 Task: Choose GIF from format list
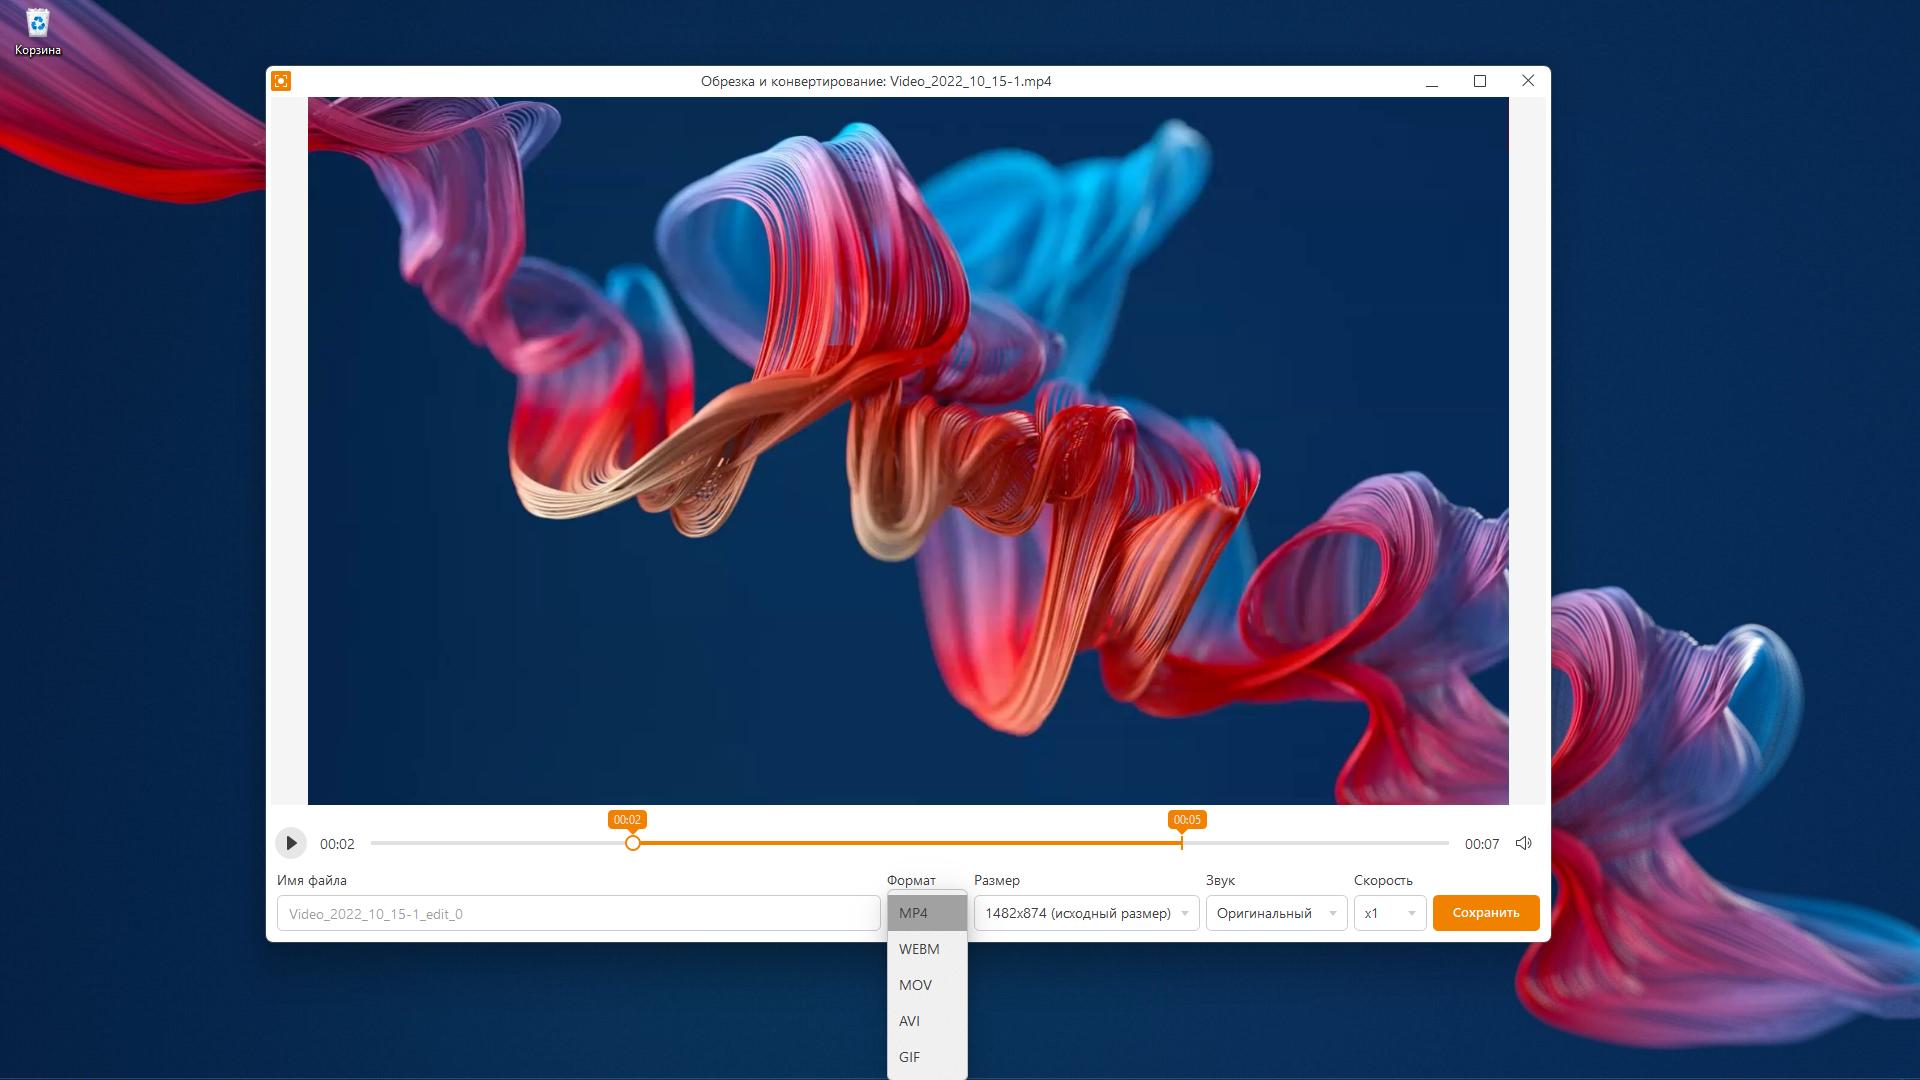tap(927, 1057)
